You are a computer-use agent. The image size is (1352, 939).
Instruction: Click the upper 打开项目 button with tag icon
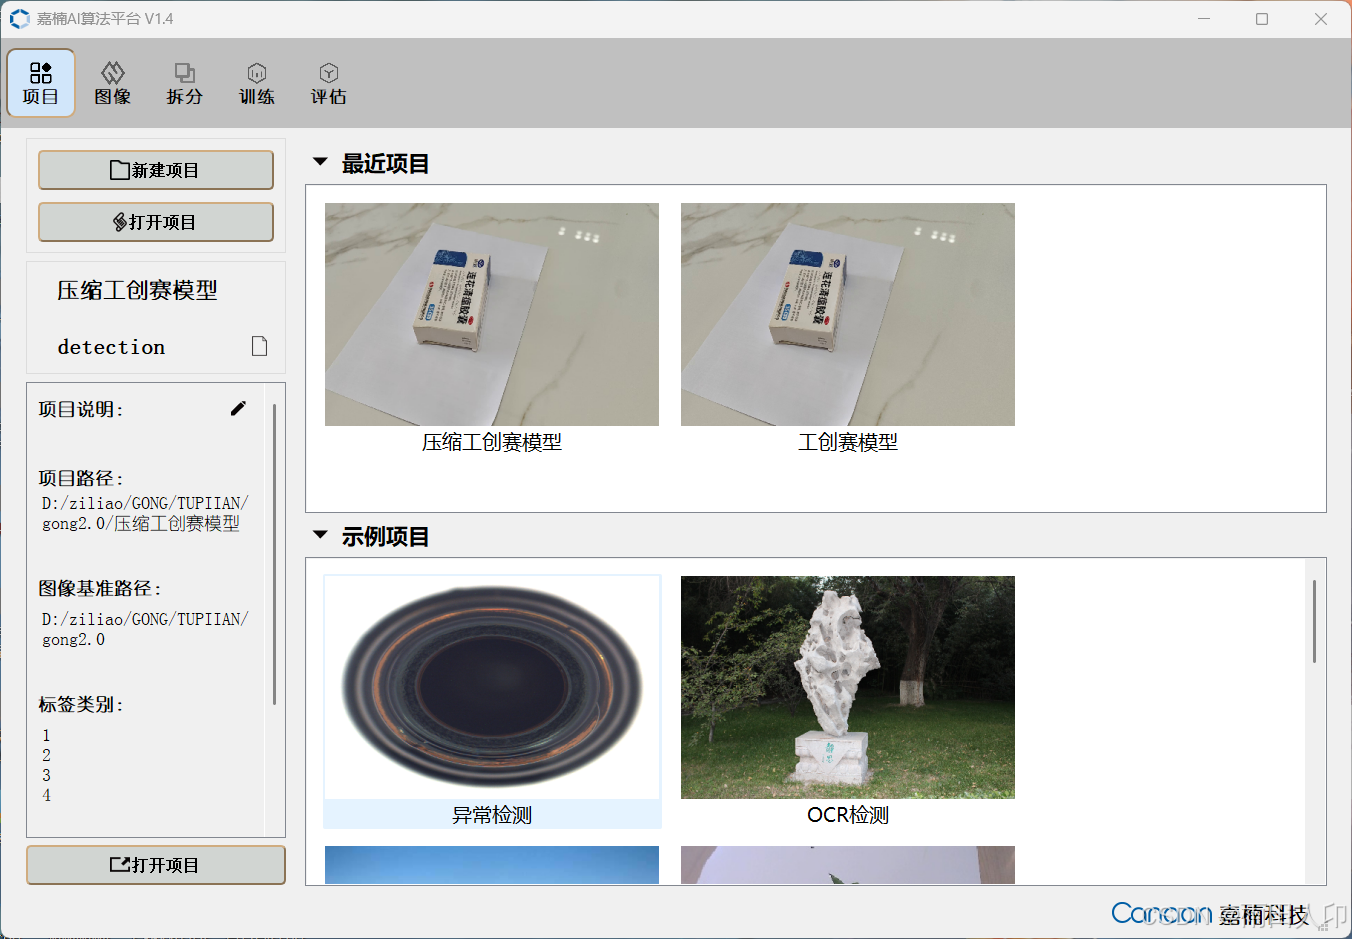[156, 222]
